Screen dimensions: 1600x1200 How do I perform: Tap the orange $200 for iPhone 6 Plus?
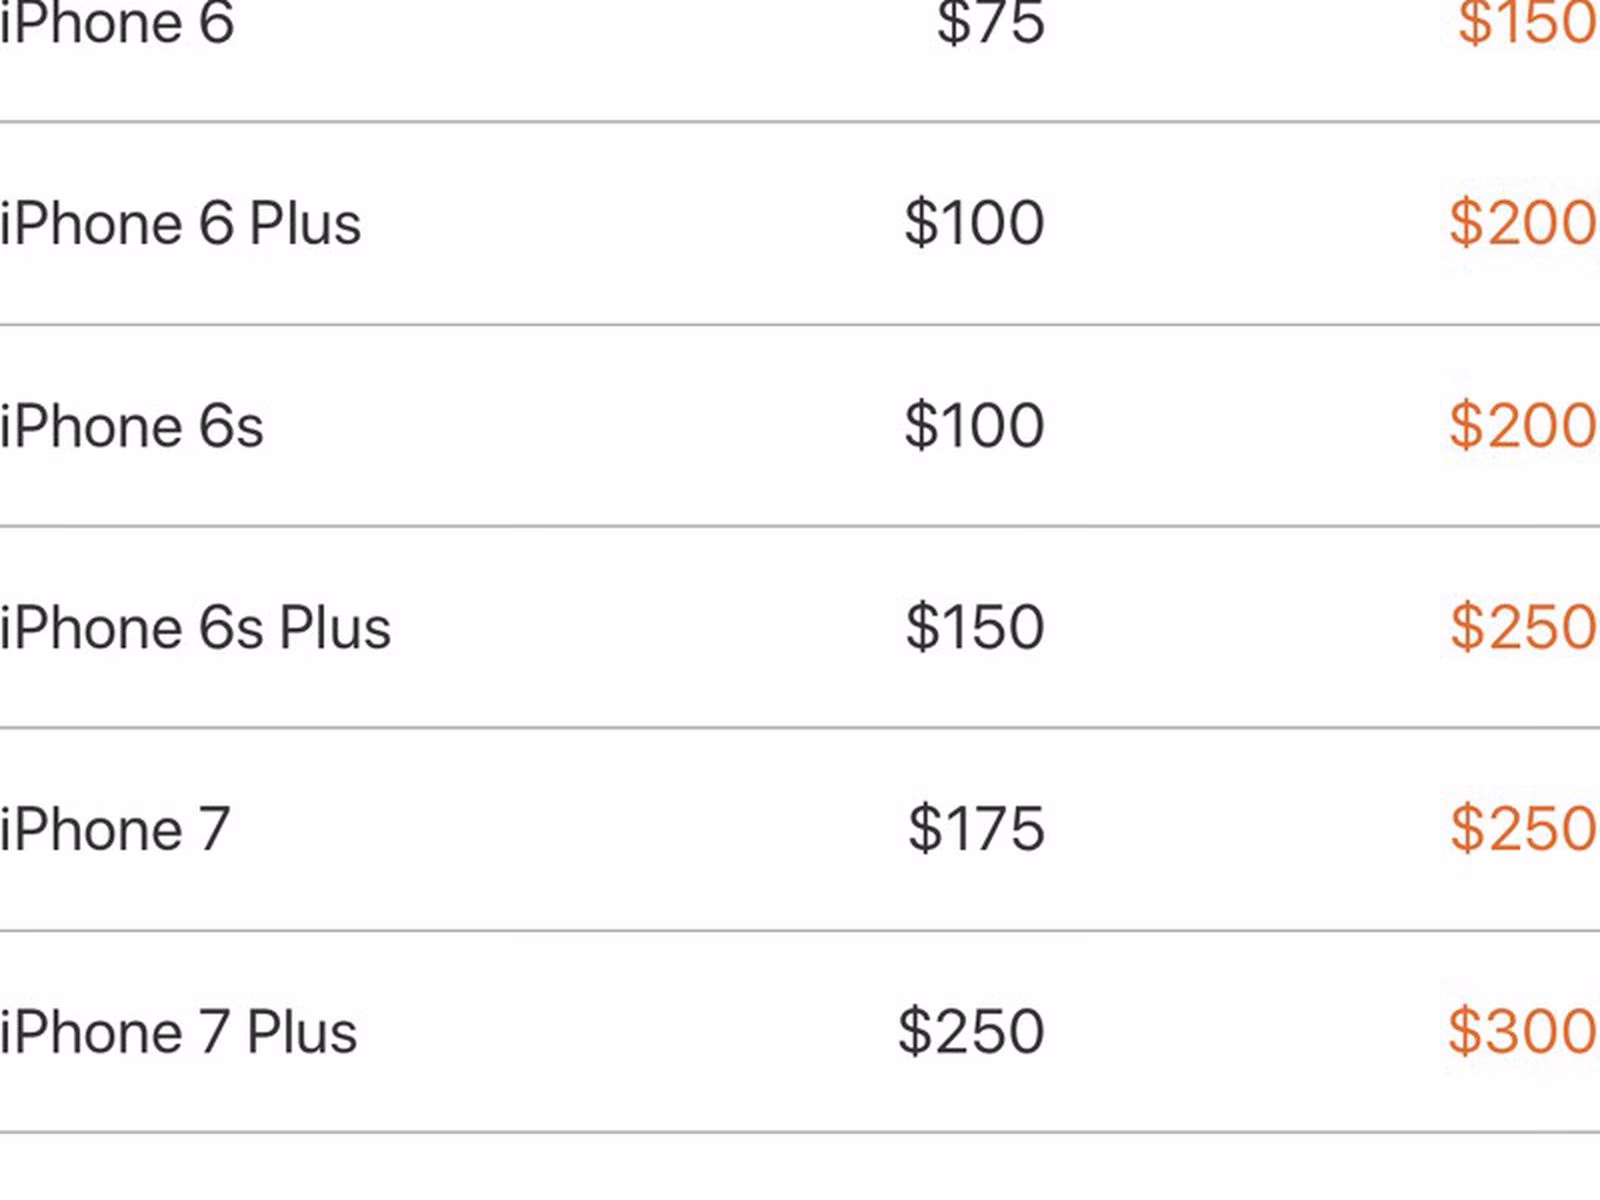click(1522, 223)
